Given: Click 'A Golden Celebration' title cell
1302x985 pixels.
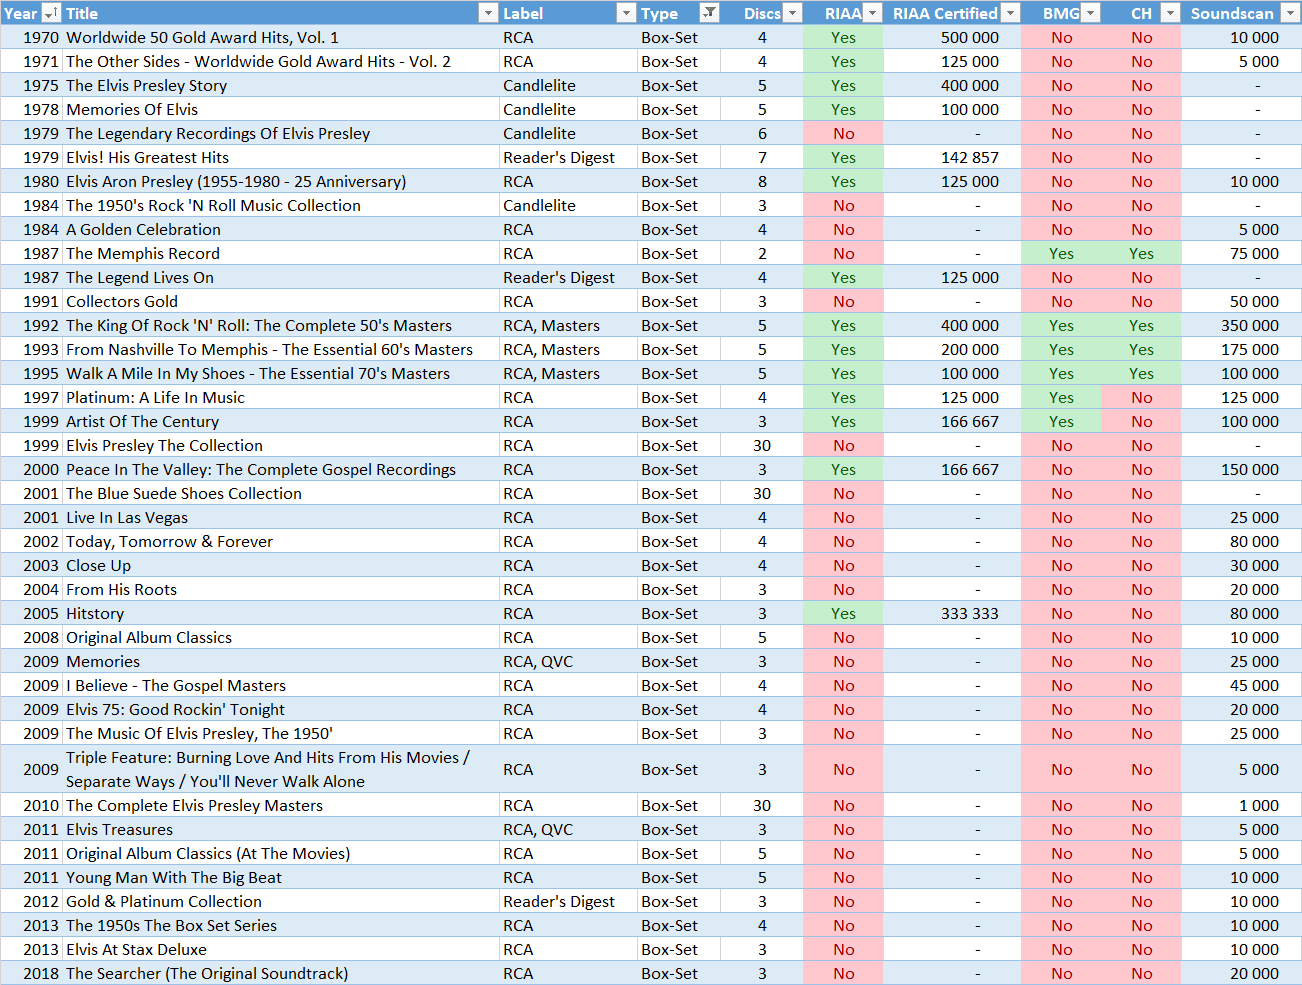Looking at the screenshot, I should tap(281, 229).
